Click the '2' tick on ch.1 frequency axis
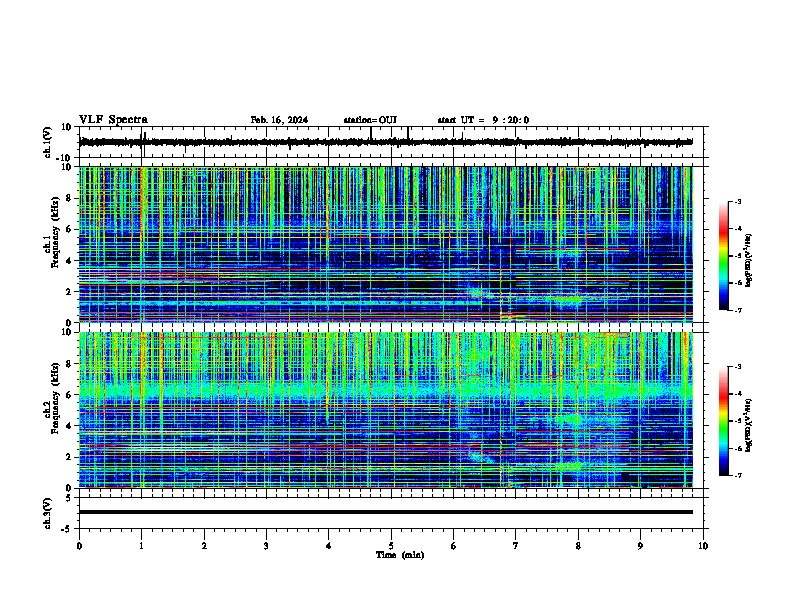792x612 pixels. (70, 291)
